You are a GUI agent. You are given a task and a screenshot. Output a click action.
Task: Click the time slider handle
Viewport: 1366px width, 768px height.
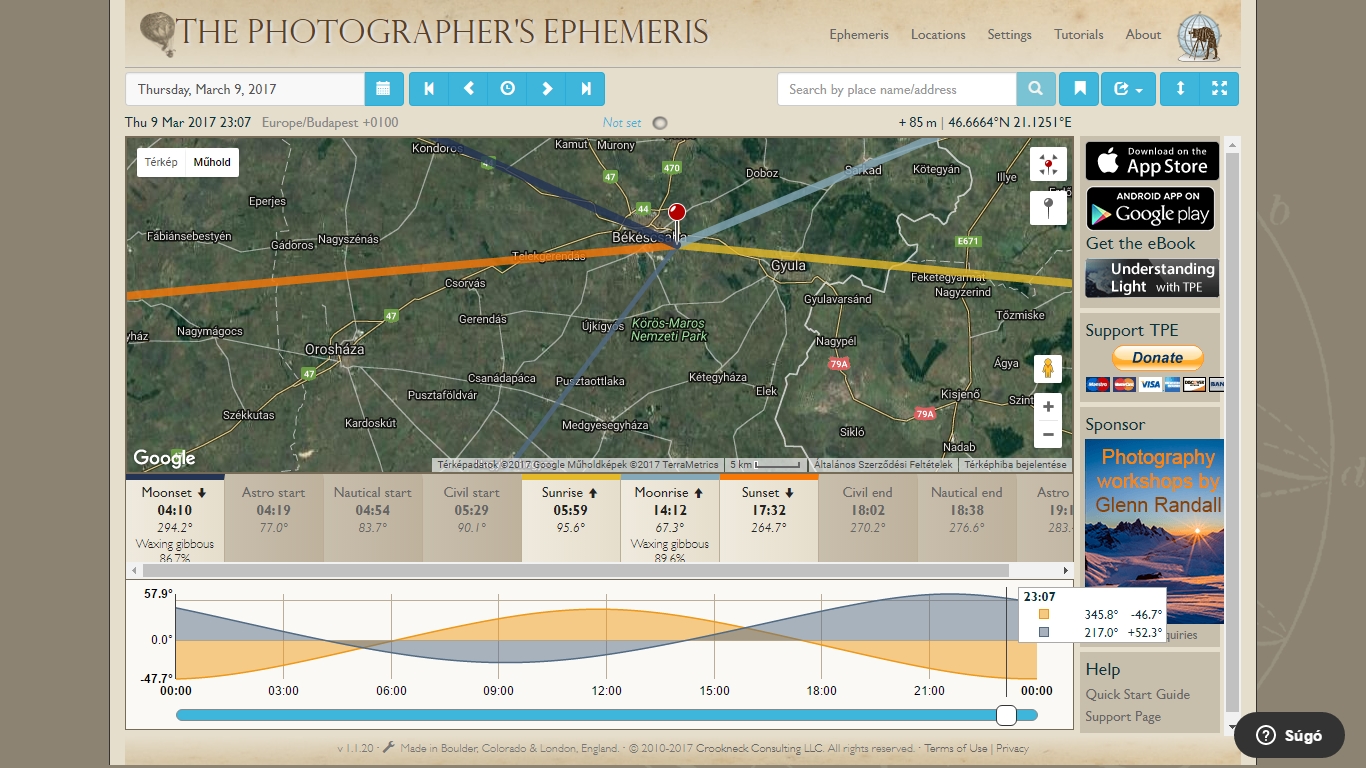coord(1007,715)
